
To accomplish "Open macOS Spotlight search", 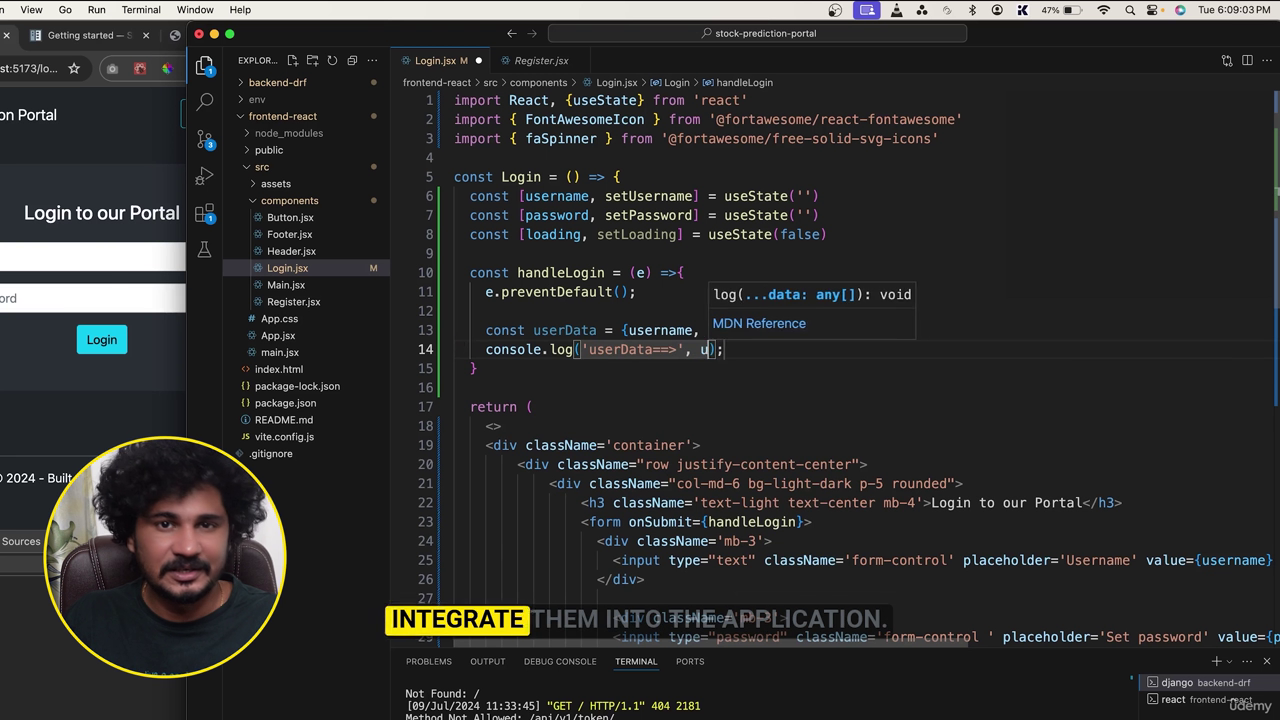I will [1130, 10].
